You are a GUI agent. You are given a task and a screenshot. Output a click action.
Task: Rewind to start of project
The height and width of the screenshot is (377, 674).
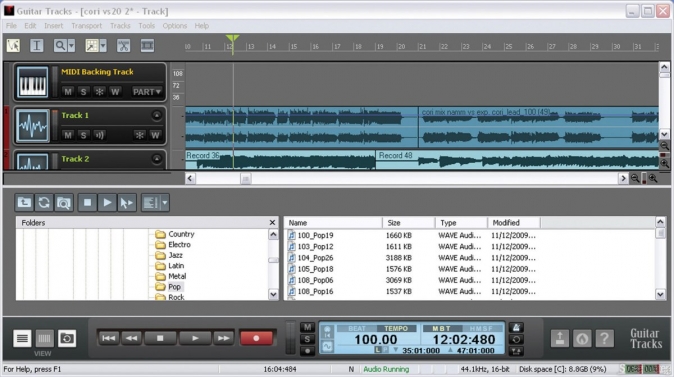pos(108,338)
